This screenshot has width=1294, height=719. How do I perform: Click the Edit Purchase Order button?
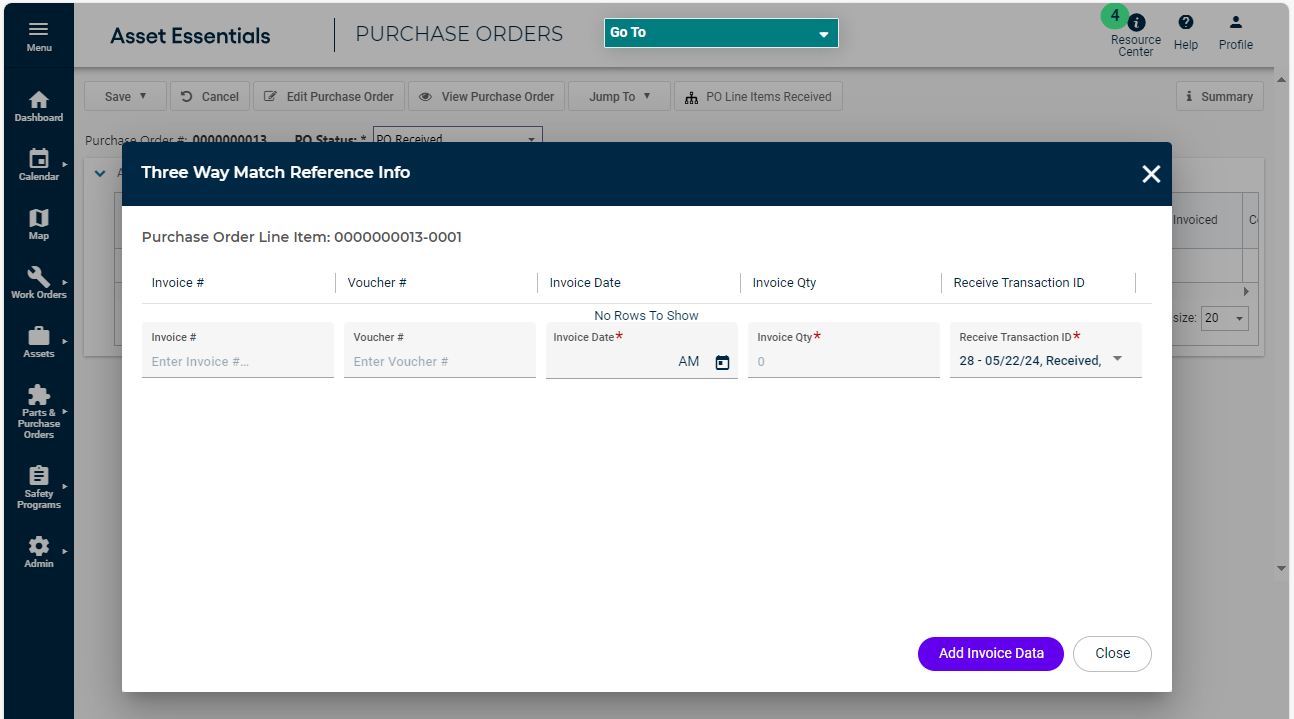[x=329, y=96]
